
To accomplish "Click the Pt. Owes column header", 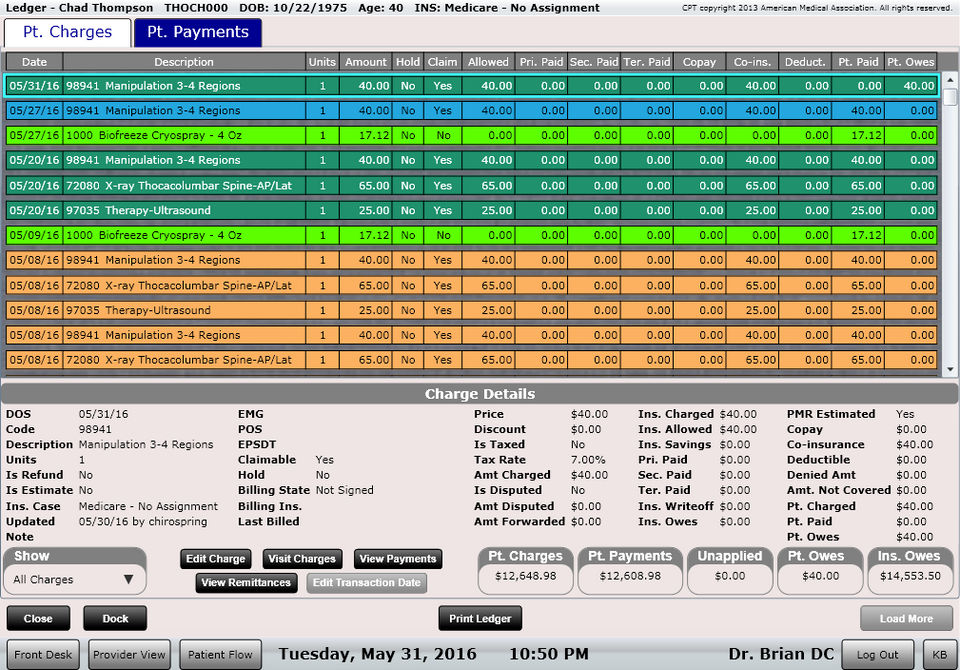I will click(x=910, y=62).
